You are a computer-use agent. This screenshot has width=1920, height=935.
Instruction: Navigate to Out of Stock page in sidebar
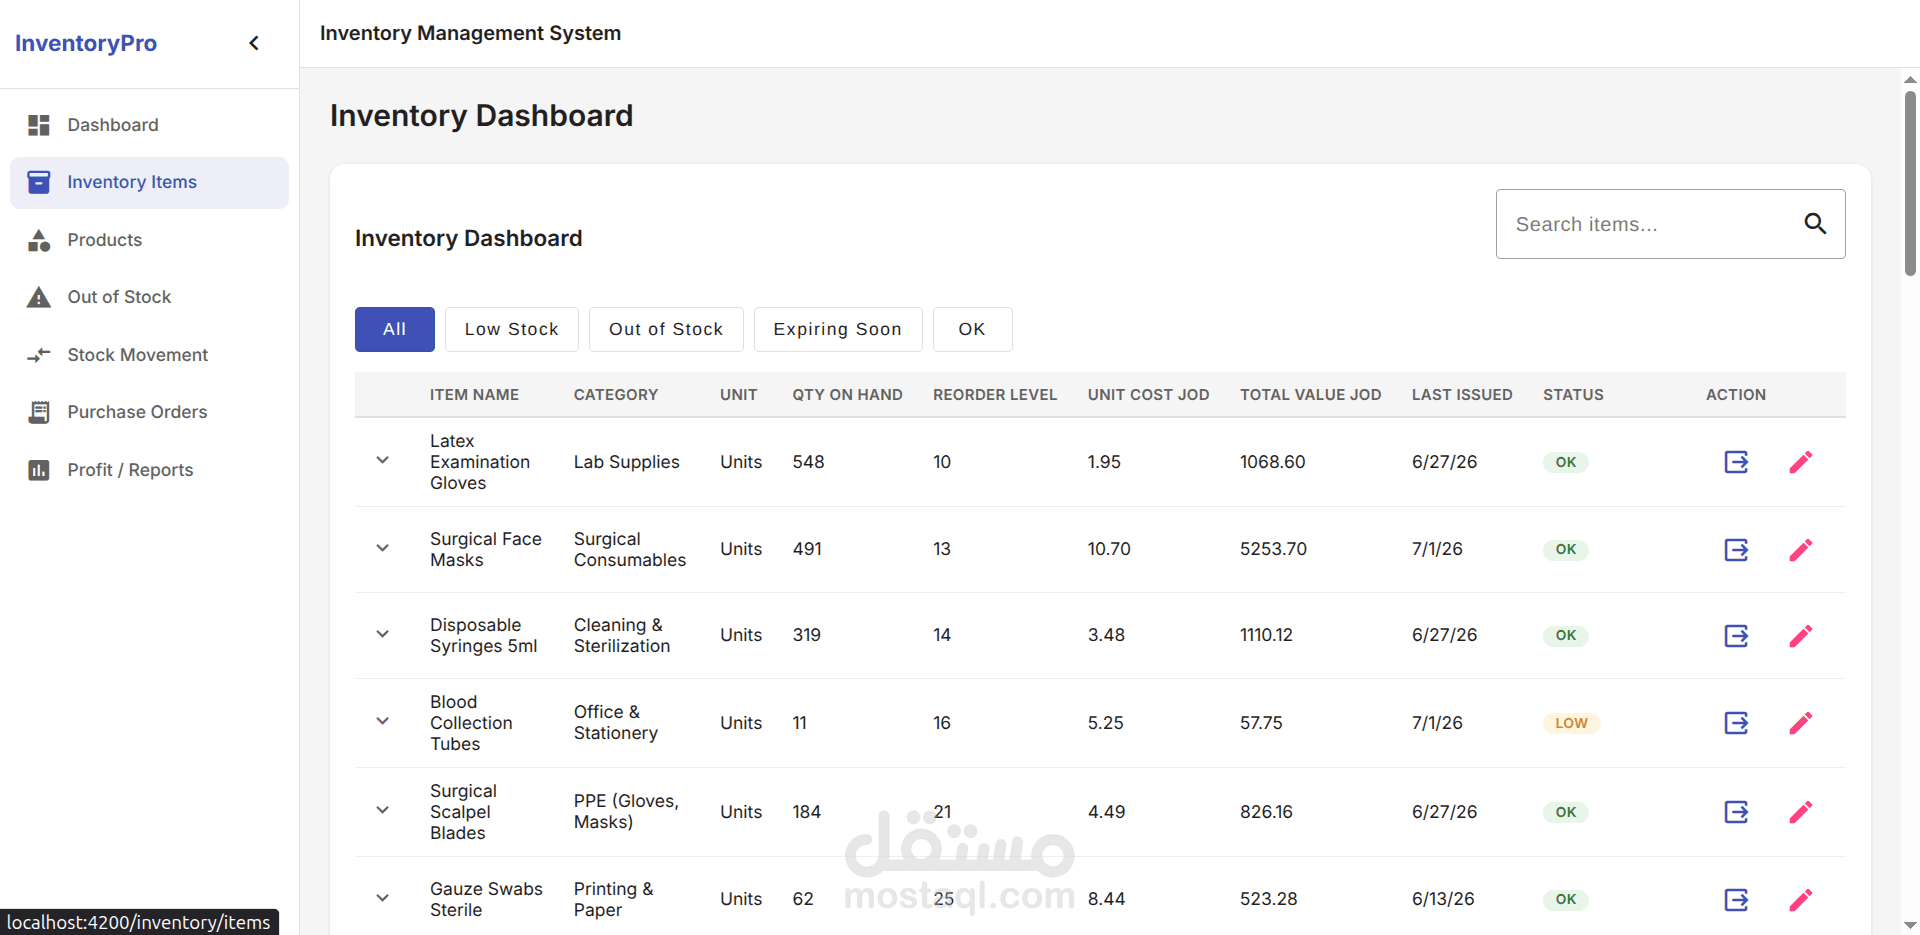coord(149,297)
